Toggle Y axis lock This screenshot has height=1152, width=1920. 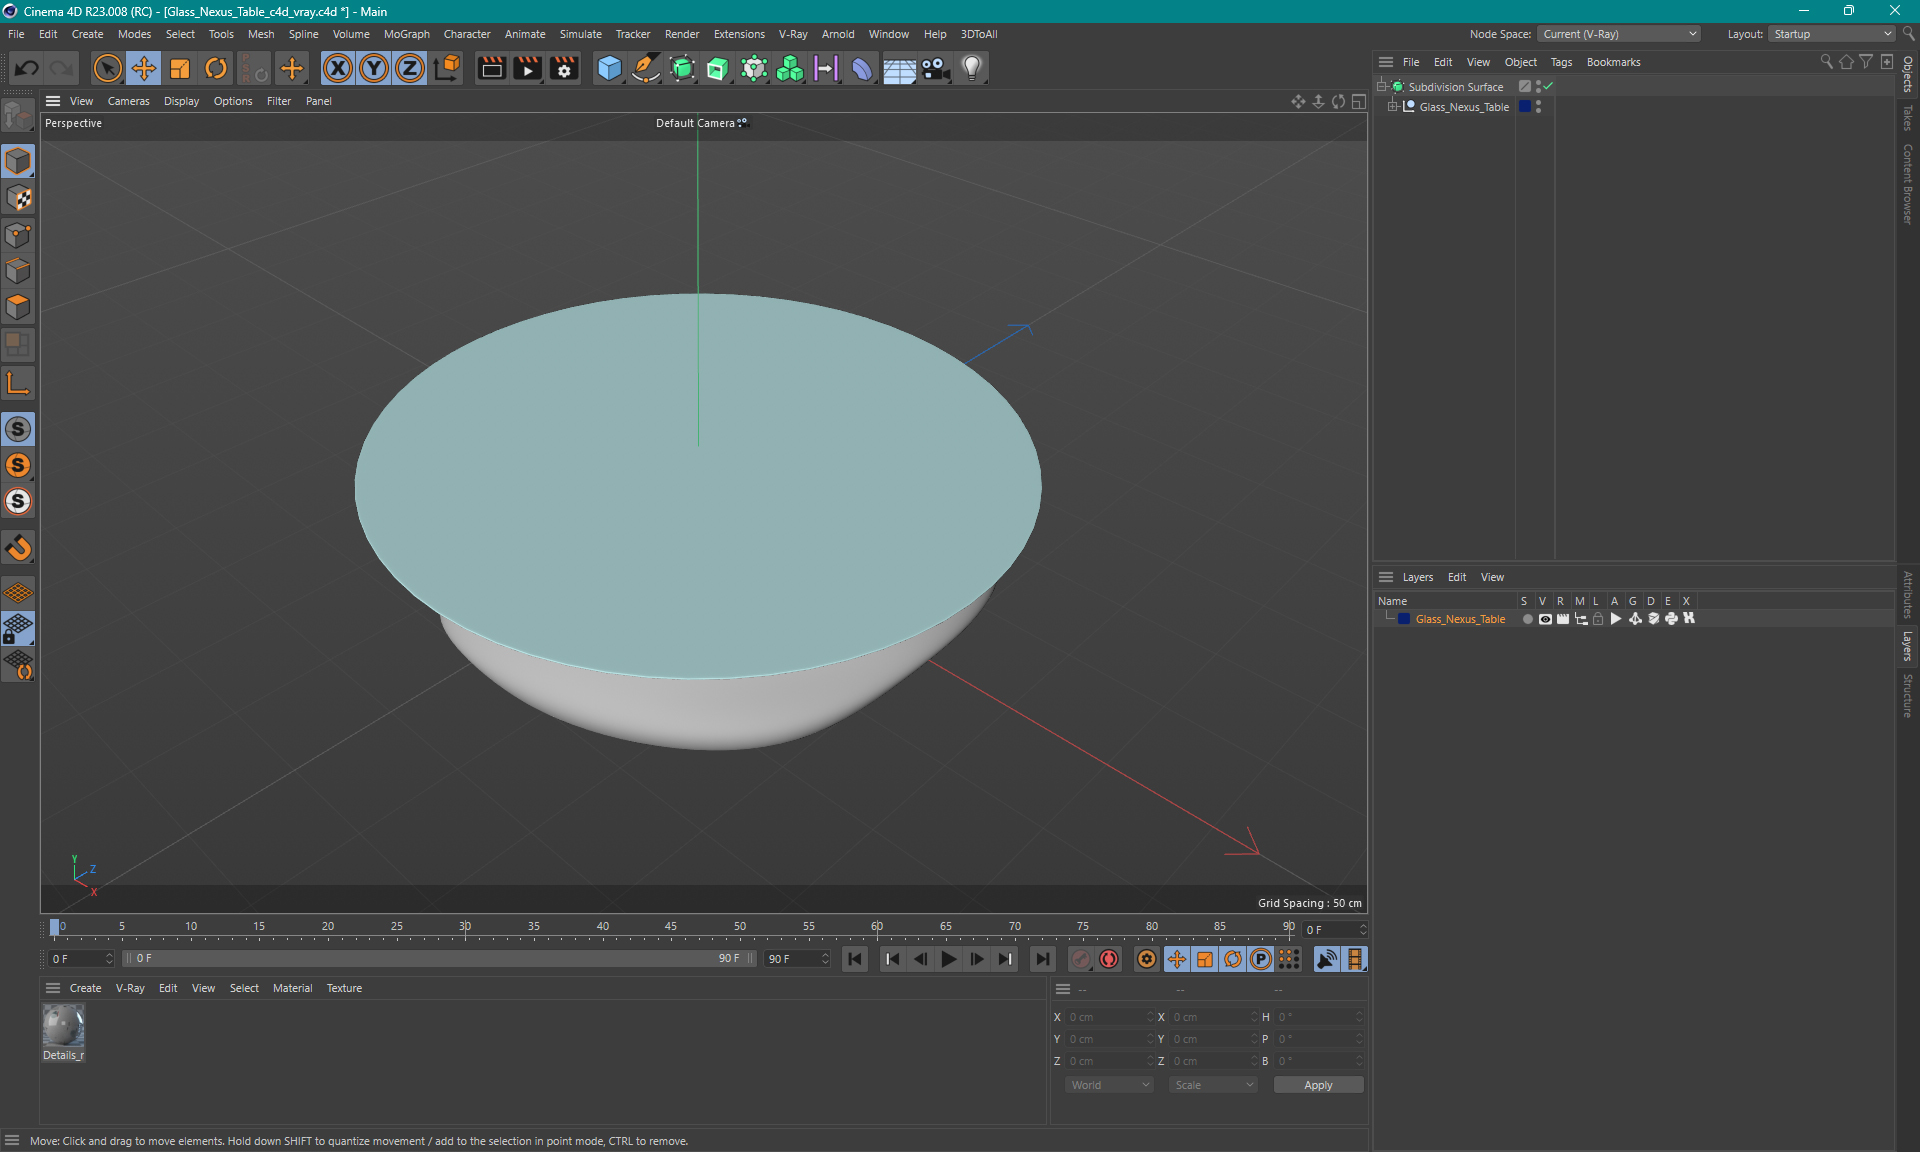374,68
